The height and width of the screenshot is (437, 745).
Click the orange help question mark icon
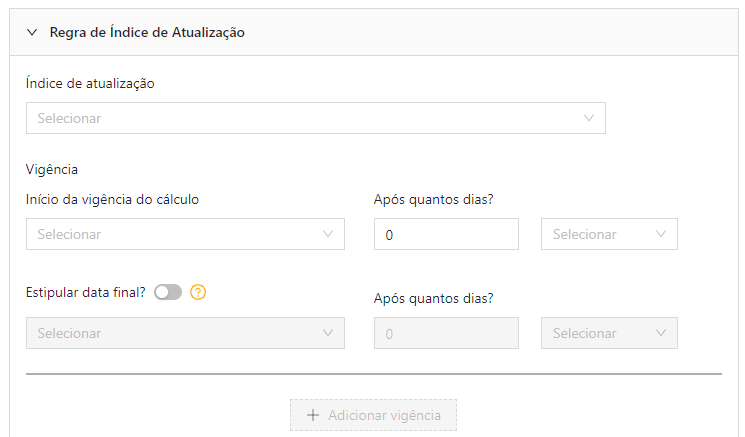point(198,292)
